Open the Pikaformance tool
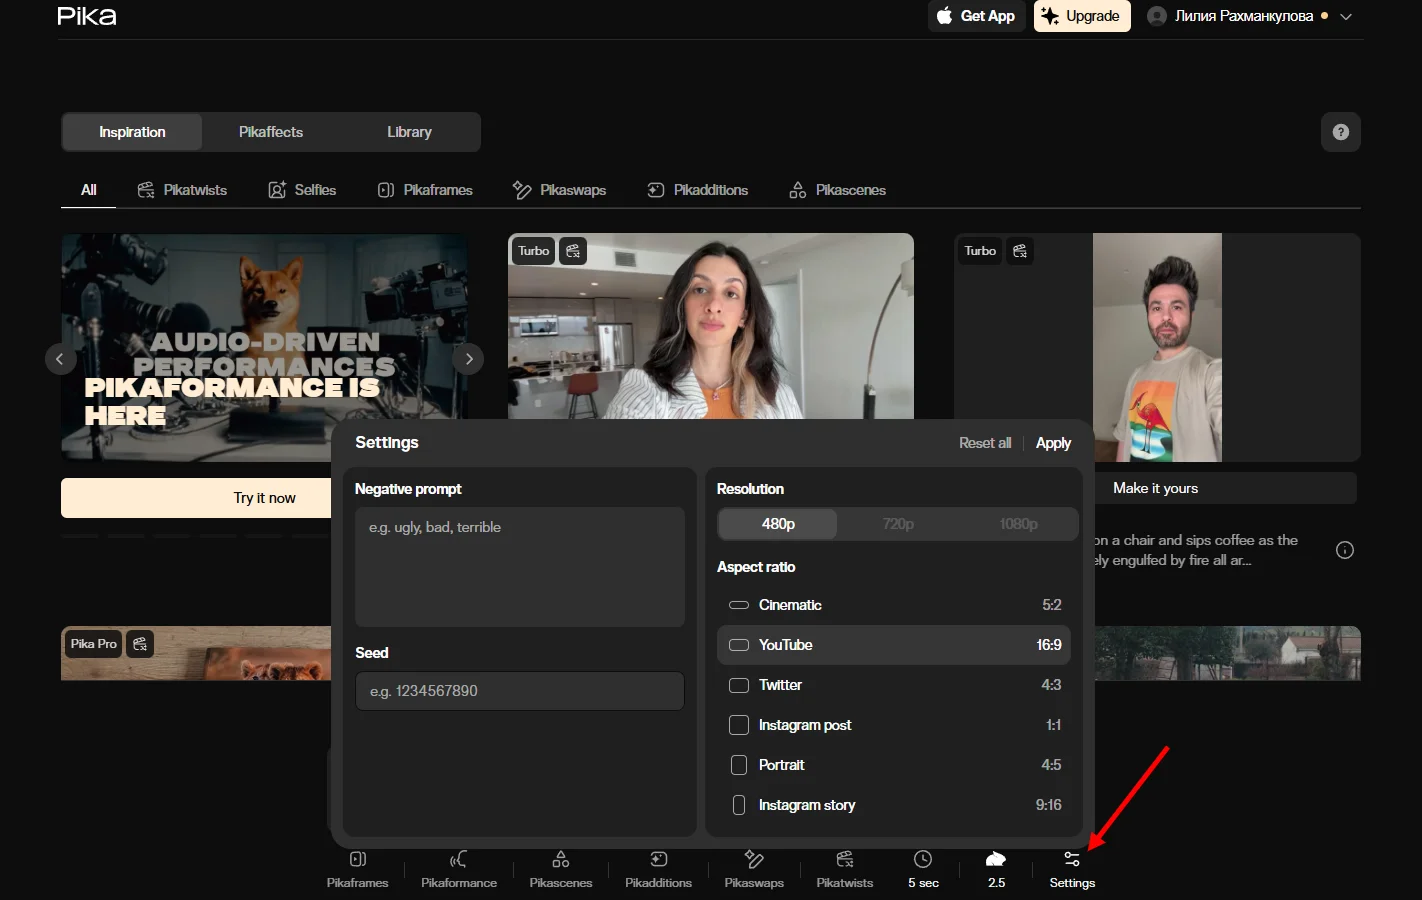The image size is (1422, 900). point(459,869)
